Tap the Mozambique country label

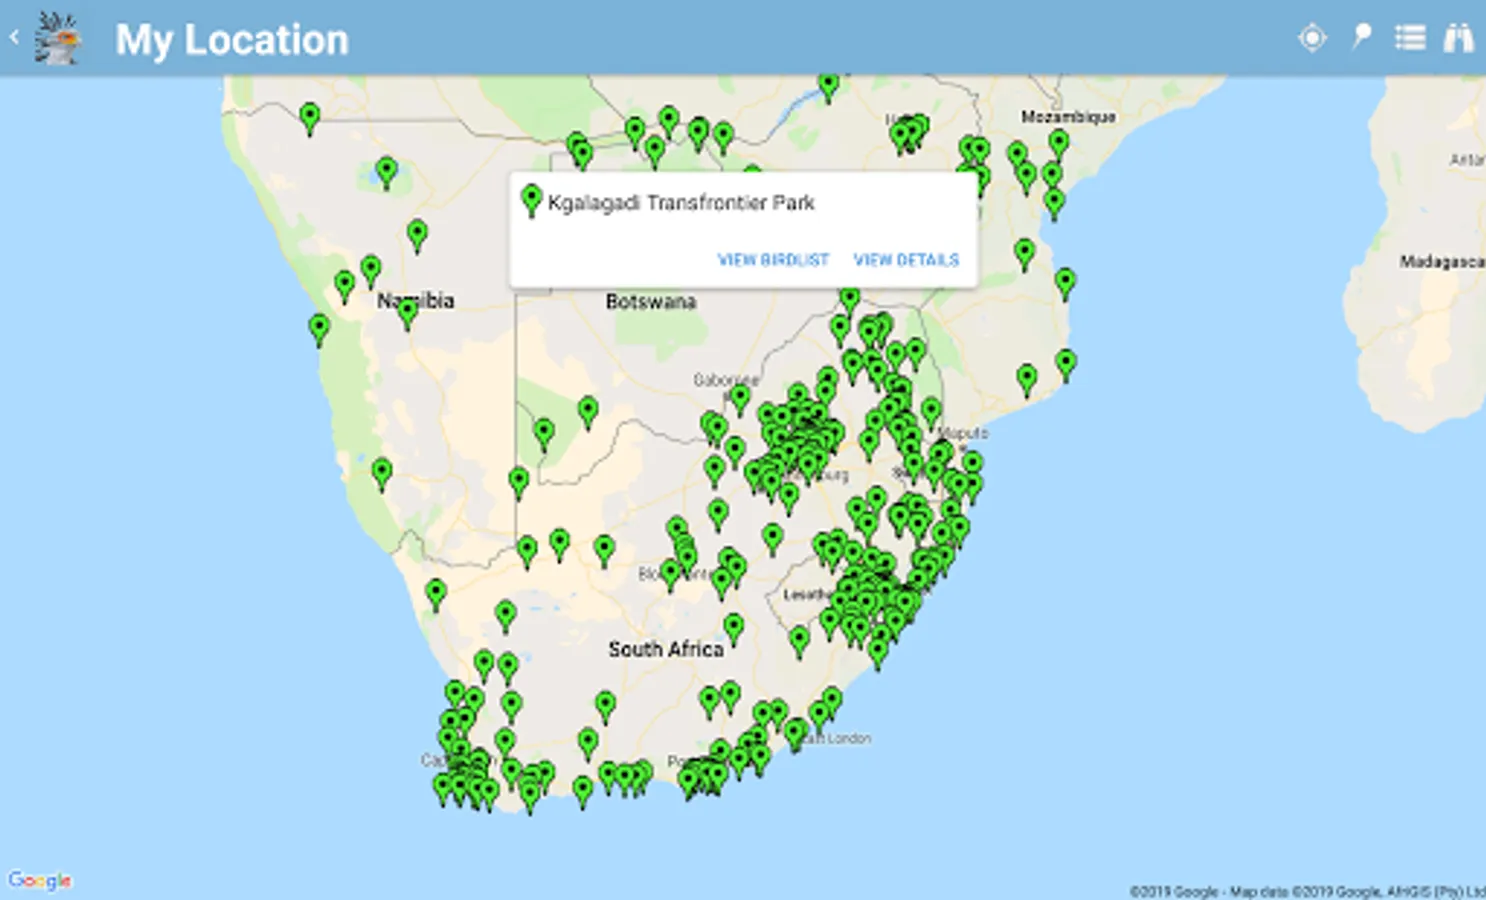(x=1068, y=117)
